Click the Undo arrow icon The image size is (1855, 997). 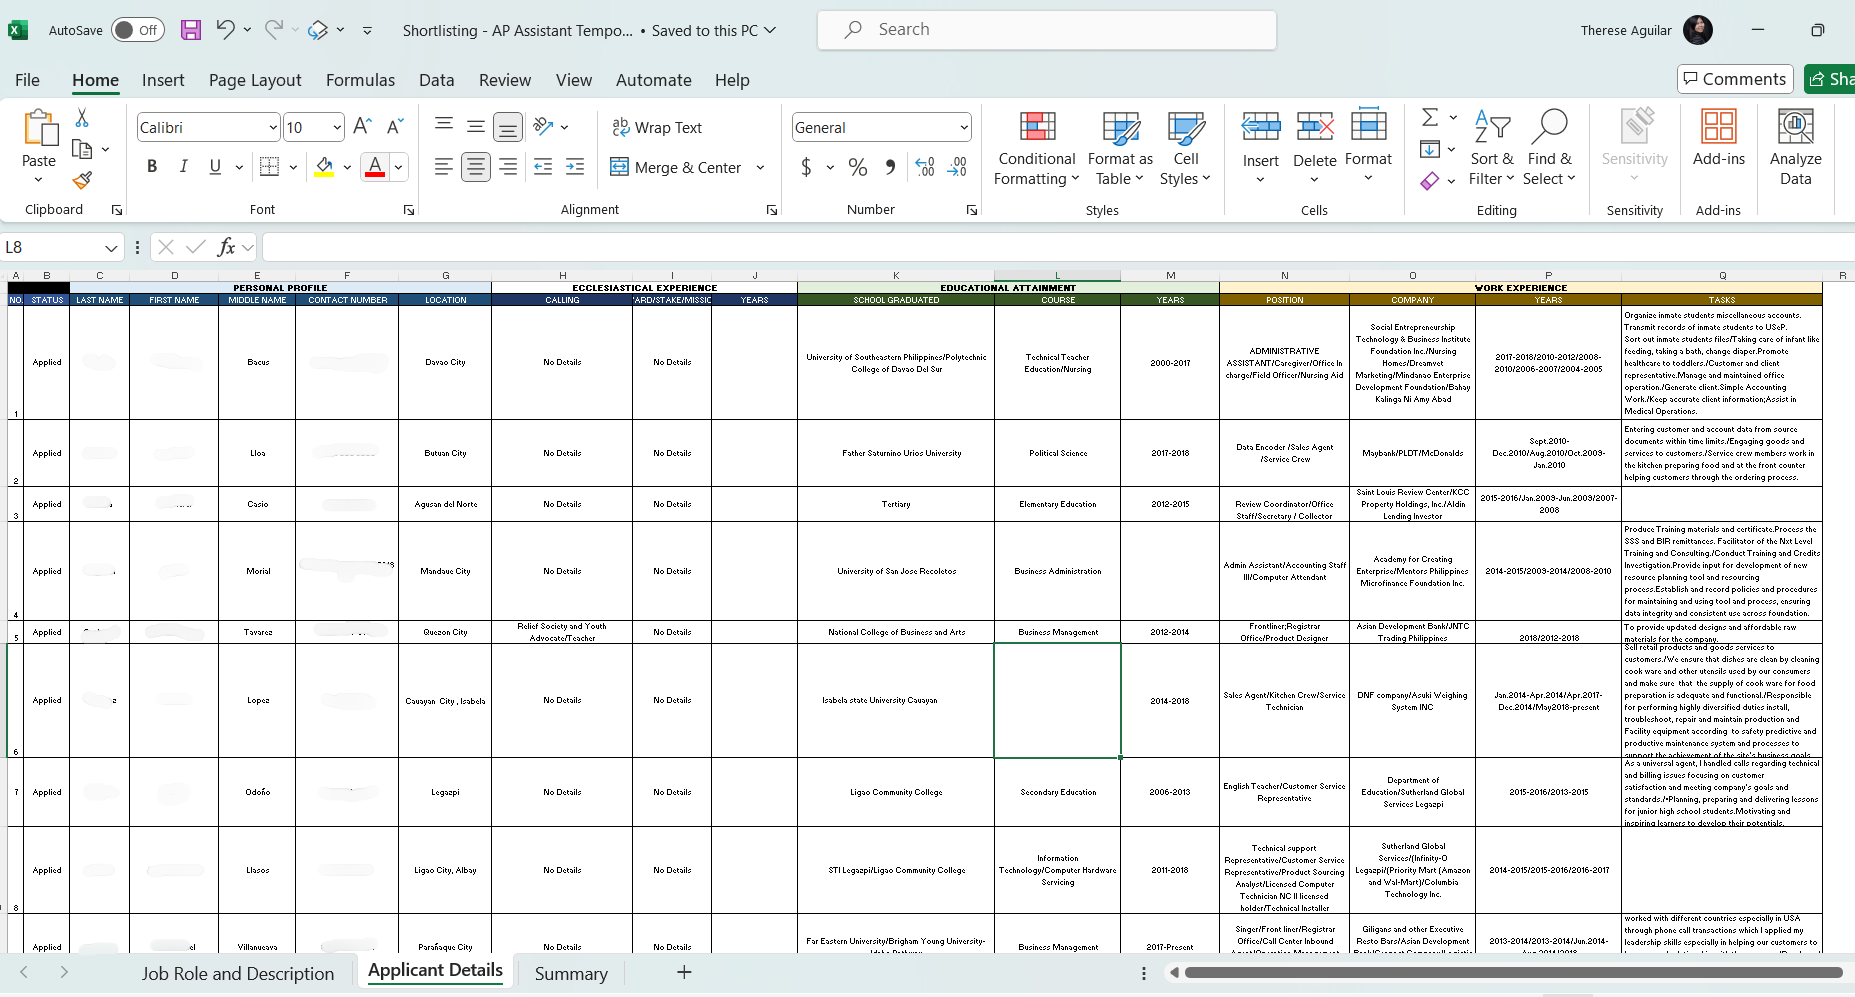pos(225,30)
